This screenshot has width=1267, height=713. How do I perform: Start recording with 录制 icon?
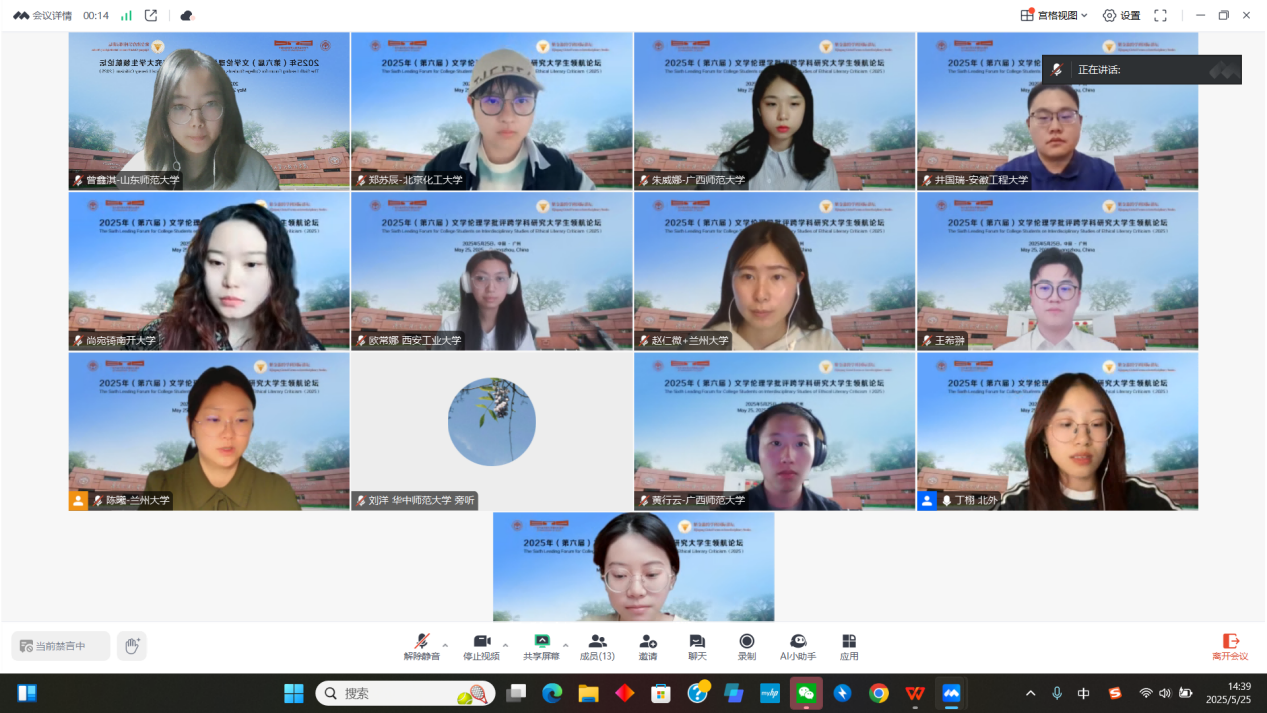pos(747,646)
